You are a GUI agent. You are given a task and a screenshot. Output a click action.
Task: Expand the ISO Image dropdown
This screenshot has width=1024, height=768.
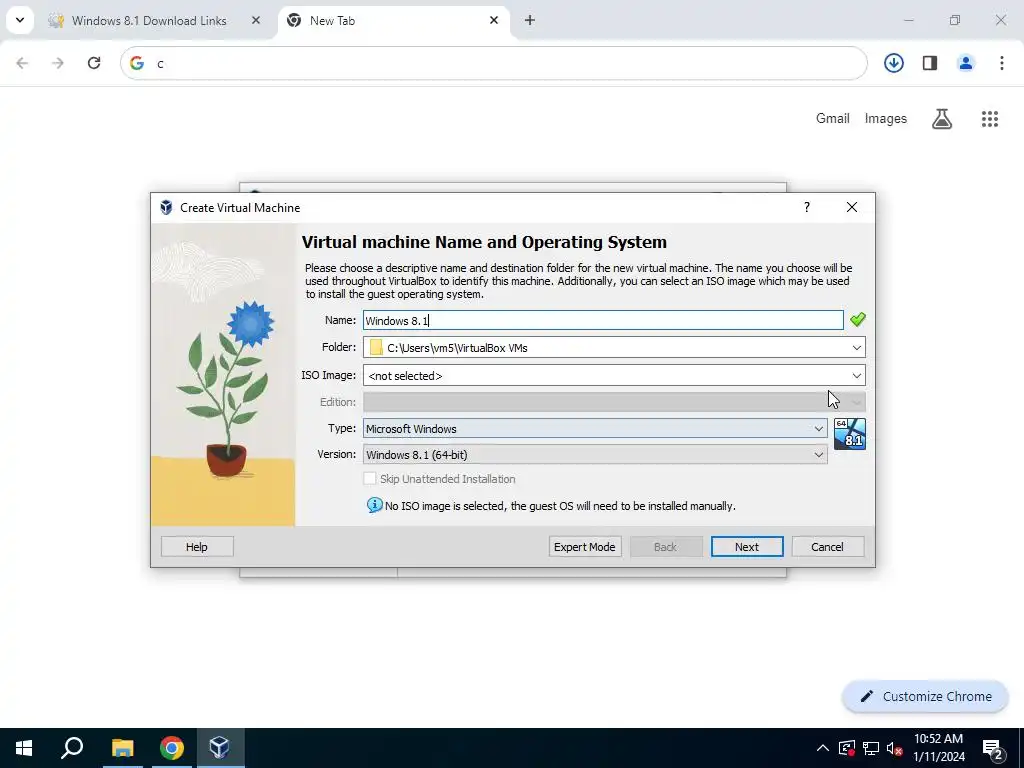[x=856, y=376]
